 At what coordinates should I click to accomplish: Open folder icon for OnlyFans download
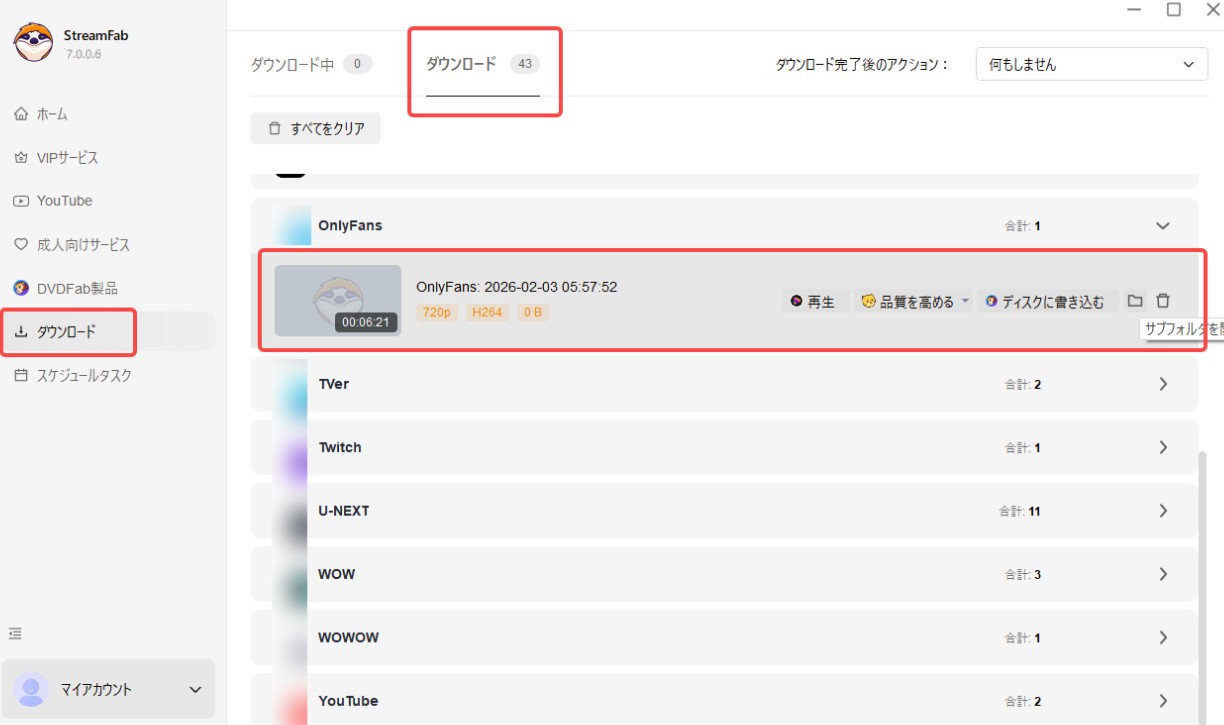pyautogui.click(x=1135, y=301)
